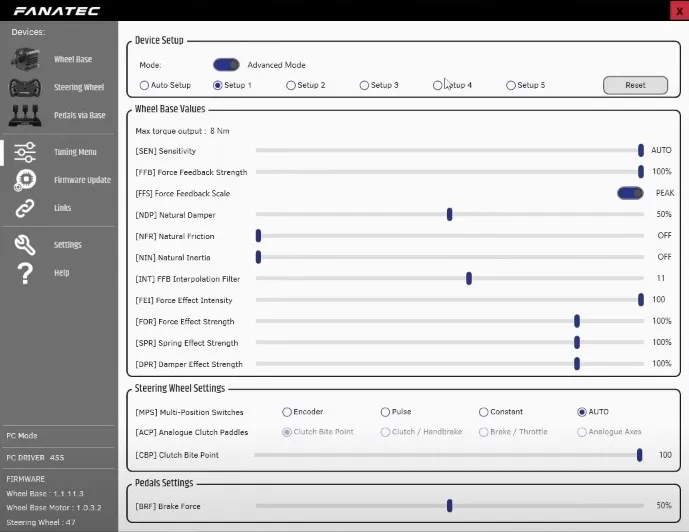Choose AUTO for Multi-Position Switches

tap(582, 412)
